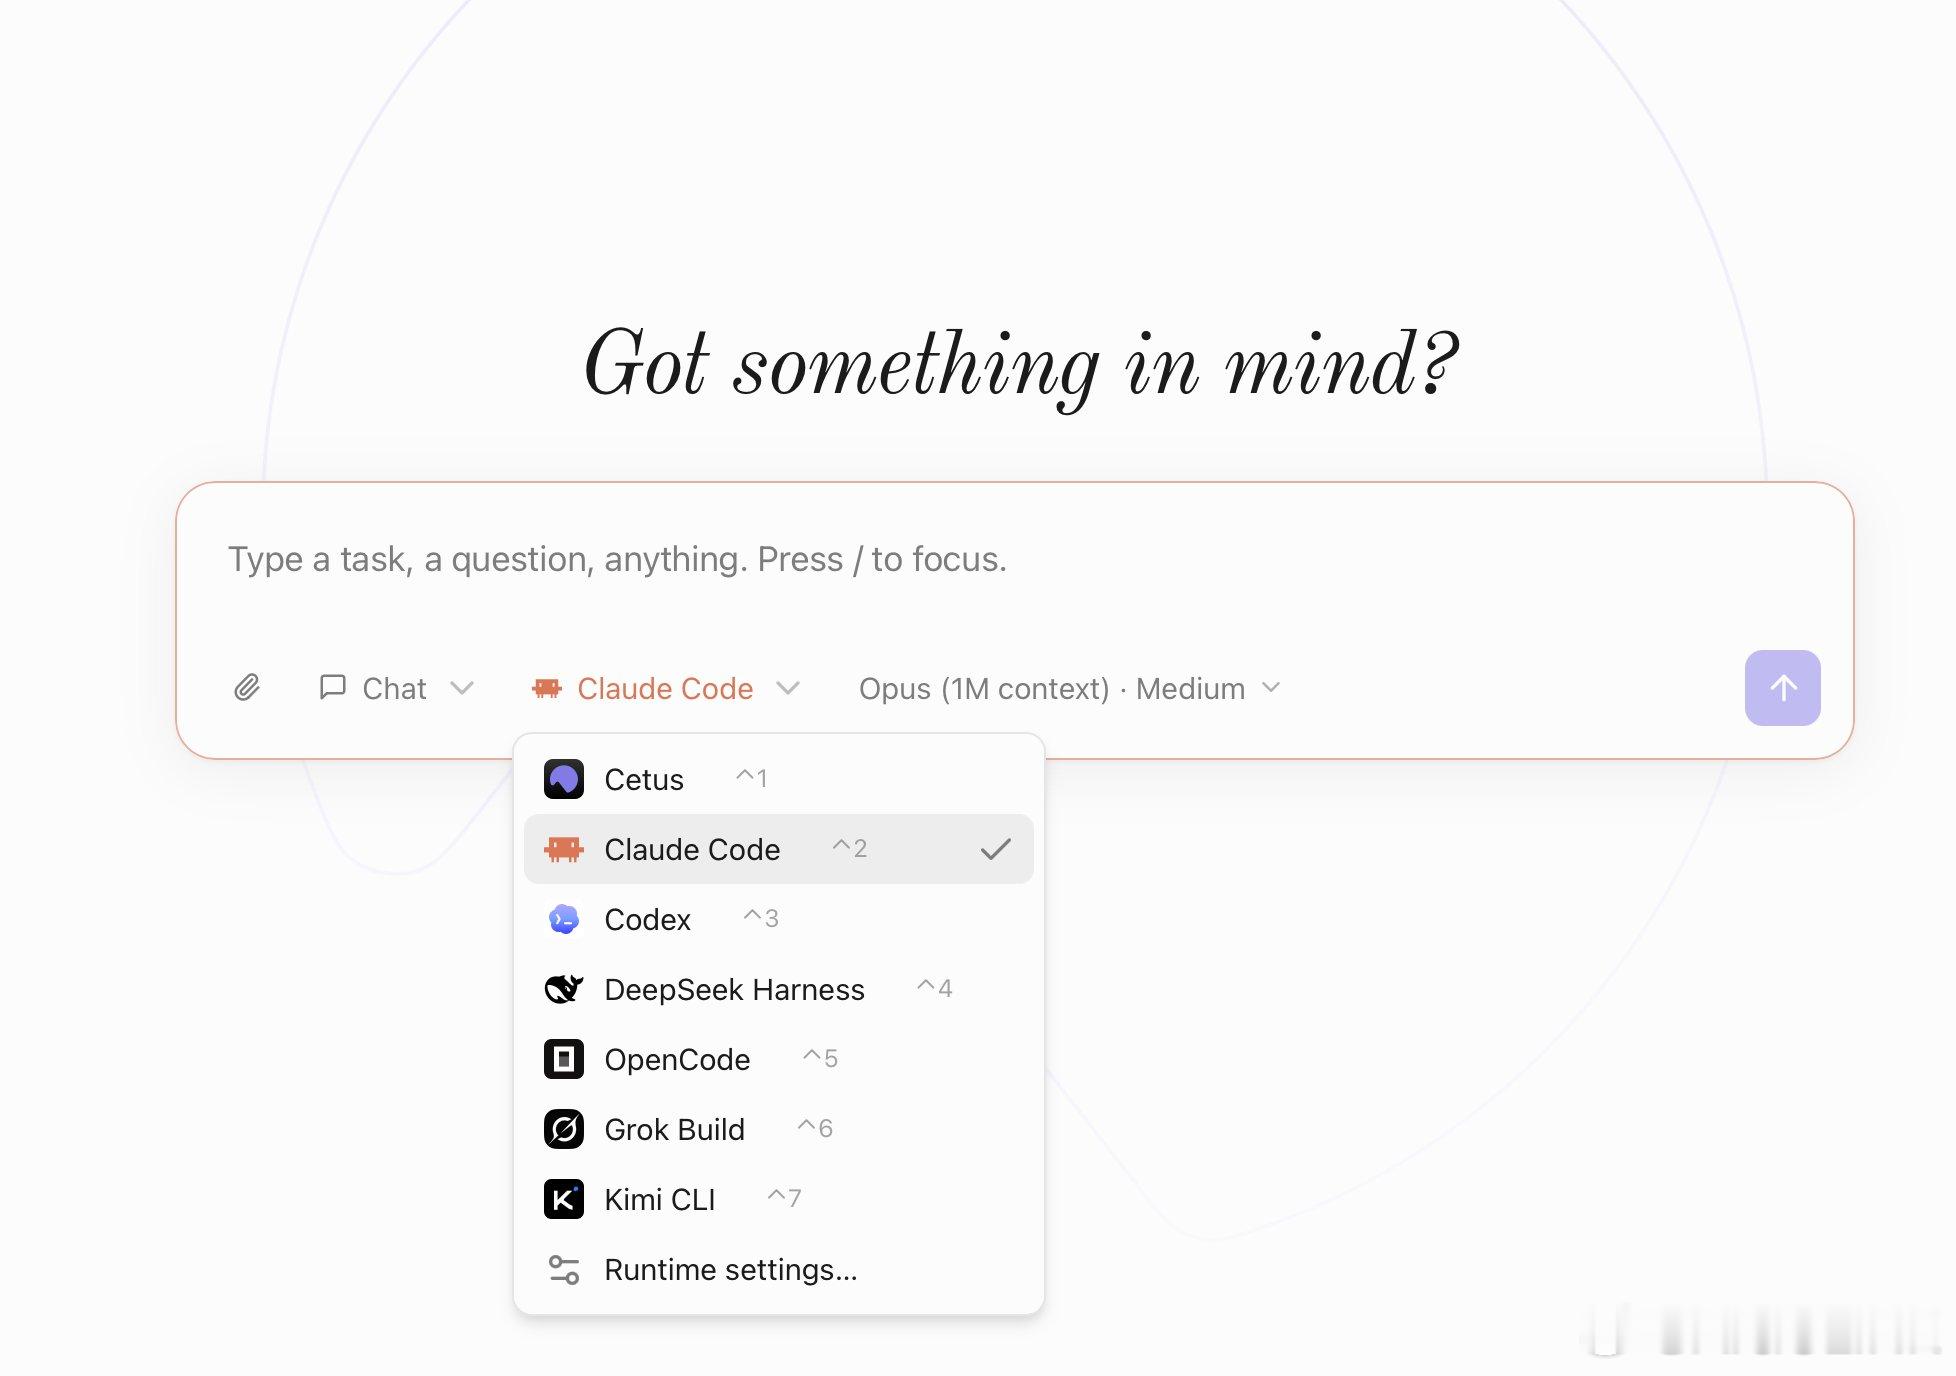This screenshot has width=1956, height=1376.
Task: Click the Claude Code runtime selector label
Action: [x=665, y=688]
